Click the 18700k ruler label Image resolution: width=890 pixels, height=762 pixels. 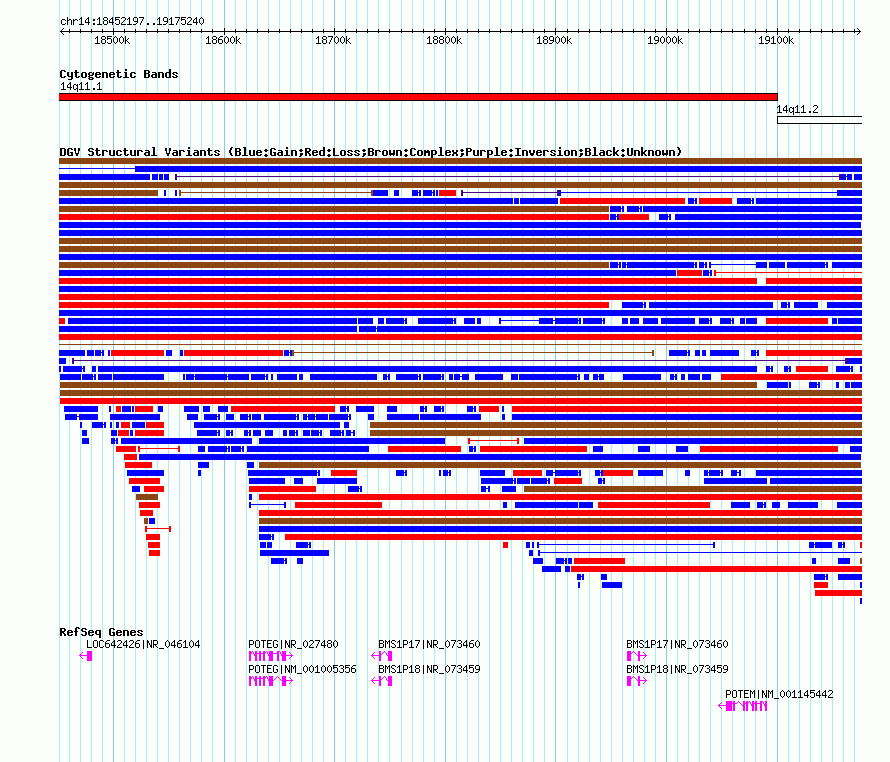[333, 41]
